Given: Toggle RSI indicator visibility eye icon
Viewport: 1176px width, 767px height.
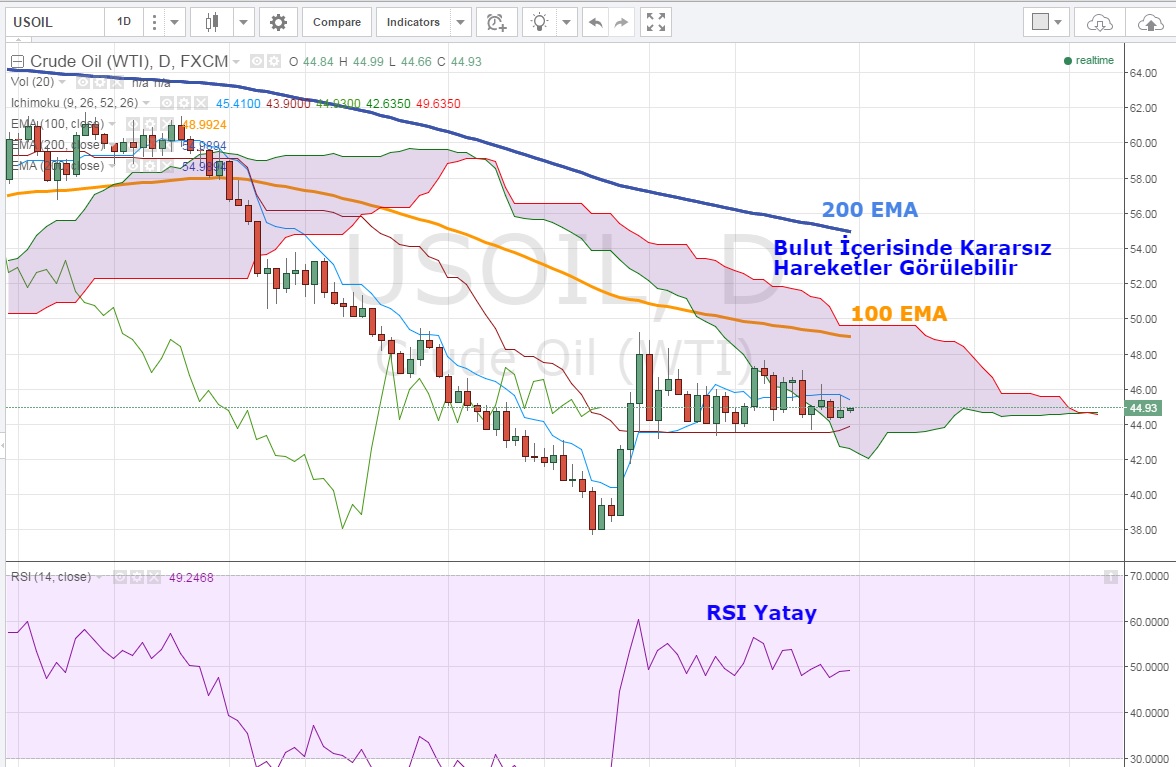Looking at the screenshot, I should [119, 577].
